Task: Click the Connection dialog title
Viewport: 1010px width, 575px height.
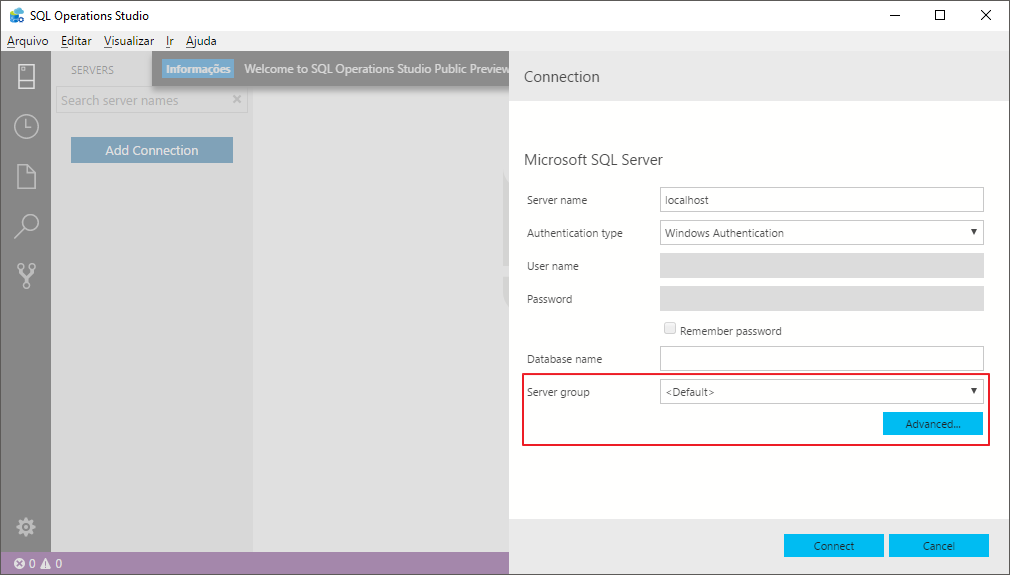Action: click(x=562, y=77)
